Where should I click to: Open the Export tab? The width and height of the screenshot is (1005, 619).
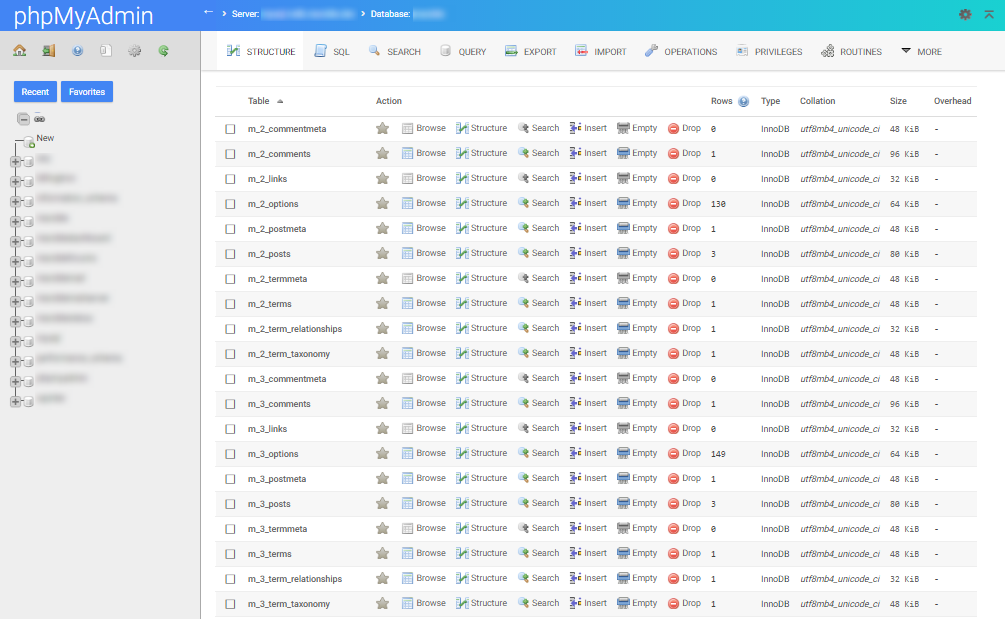(x=530, y=52)
